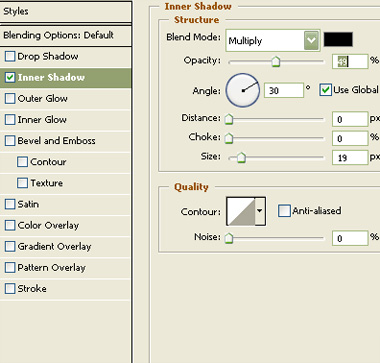Uncheck the Inner Shadow checkbox
Image resolution: width=380 pixels, height=363 pixels.
pos(10,78)
